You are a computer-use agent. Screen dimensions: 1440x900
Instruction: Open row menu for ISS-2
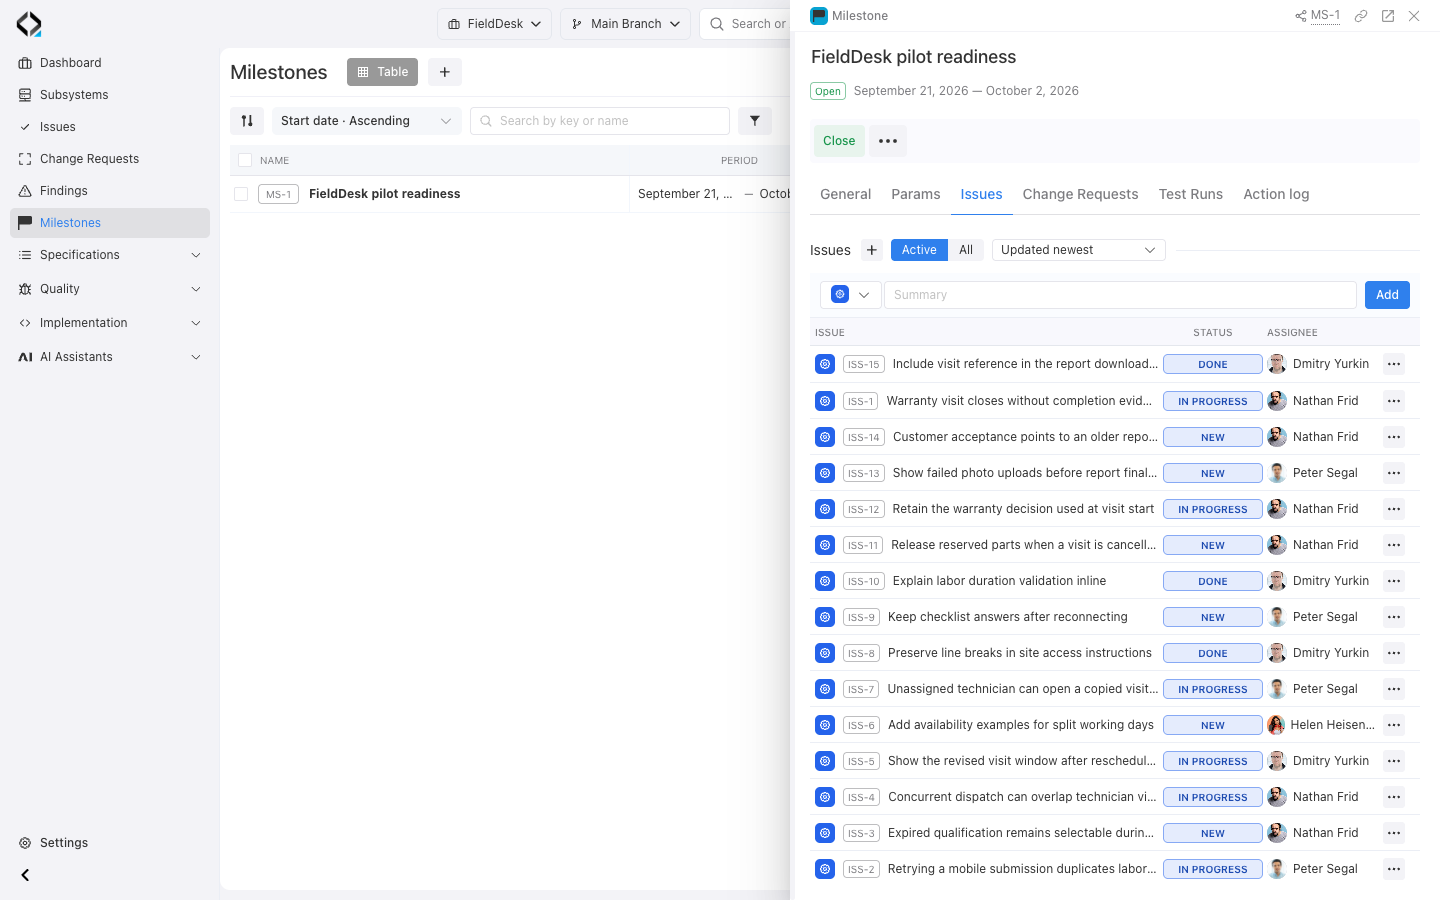point(1394,869)
